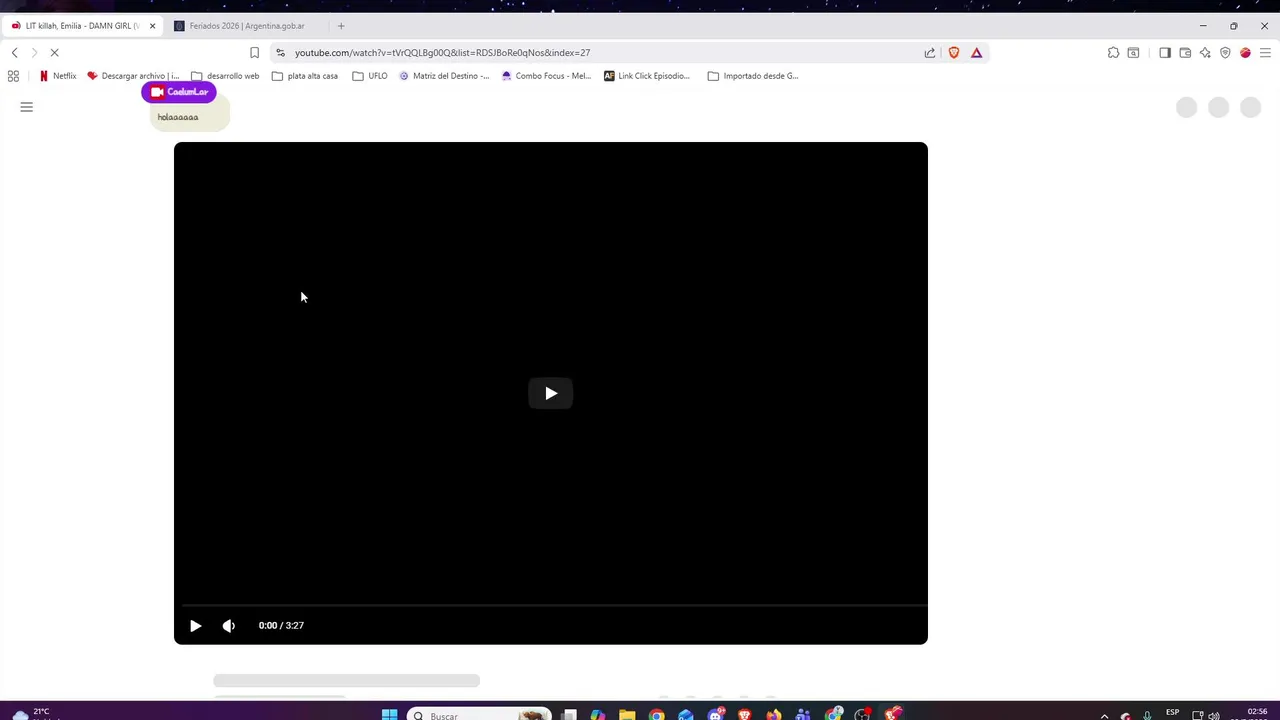Open the Windows Start menu
The image size is (1280, 720).
(389, 715)
